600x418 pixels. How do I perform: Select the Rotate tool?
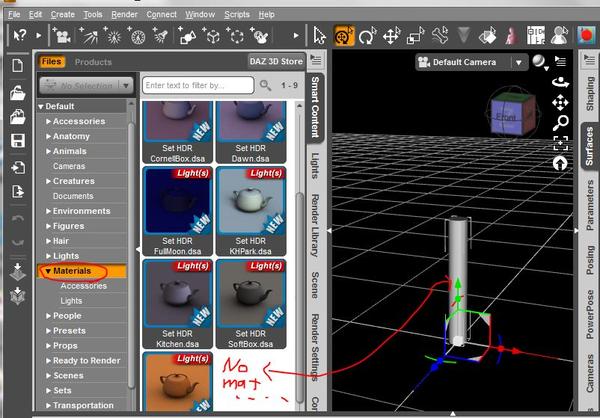[367, 36]
